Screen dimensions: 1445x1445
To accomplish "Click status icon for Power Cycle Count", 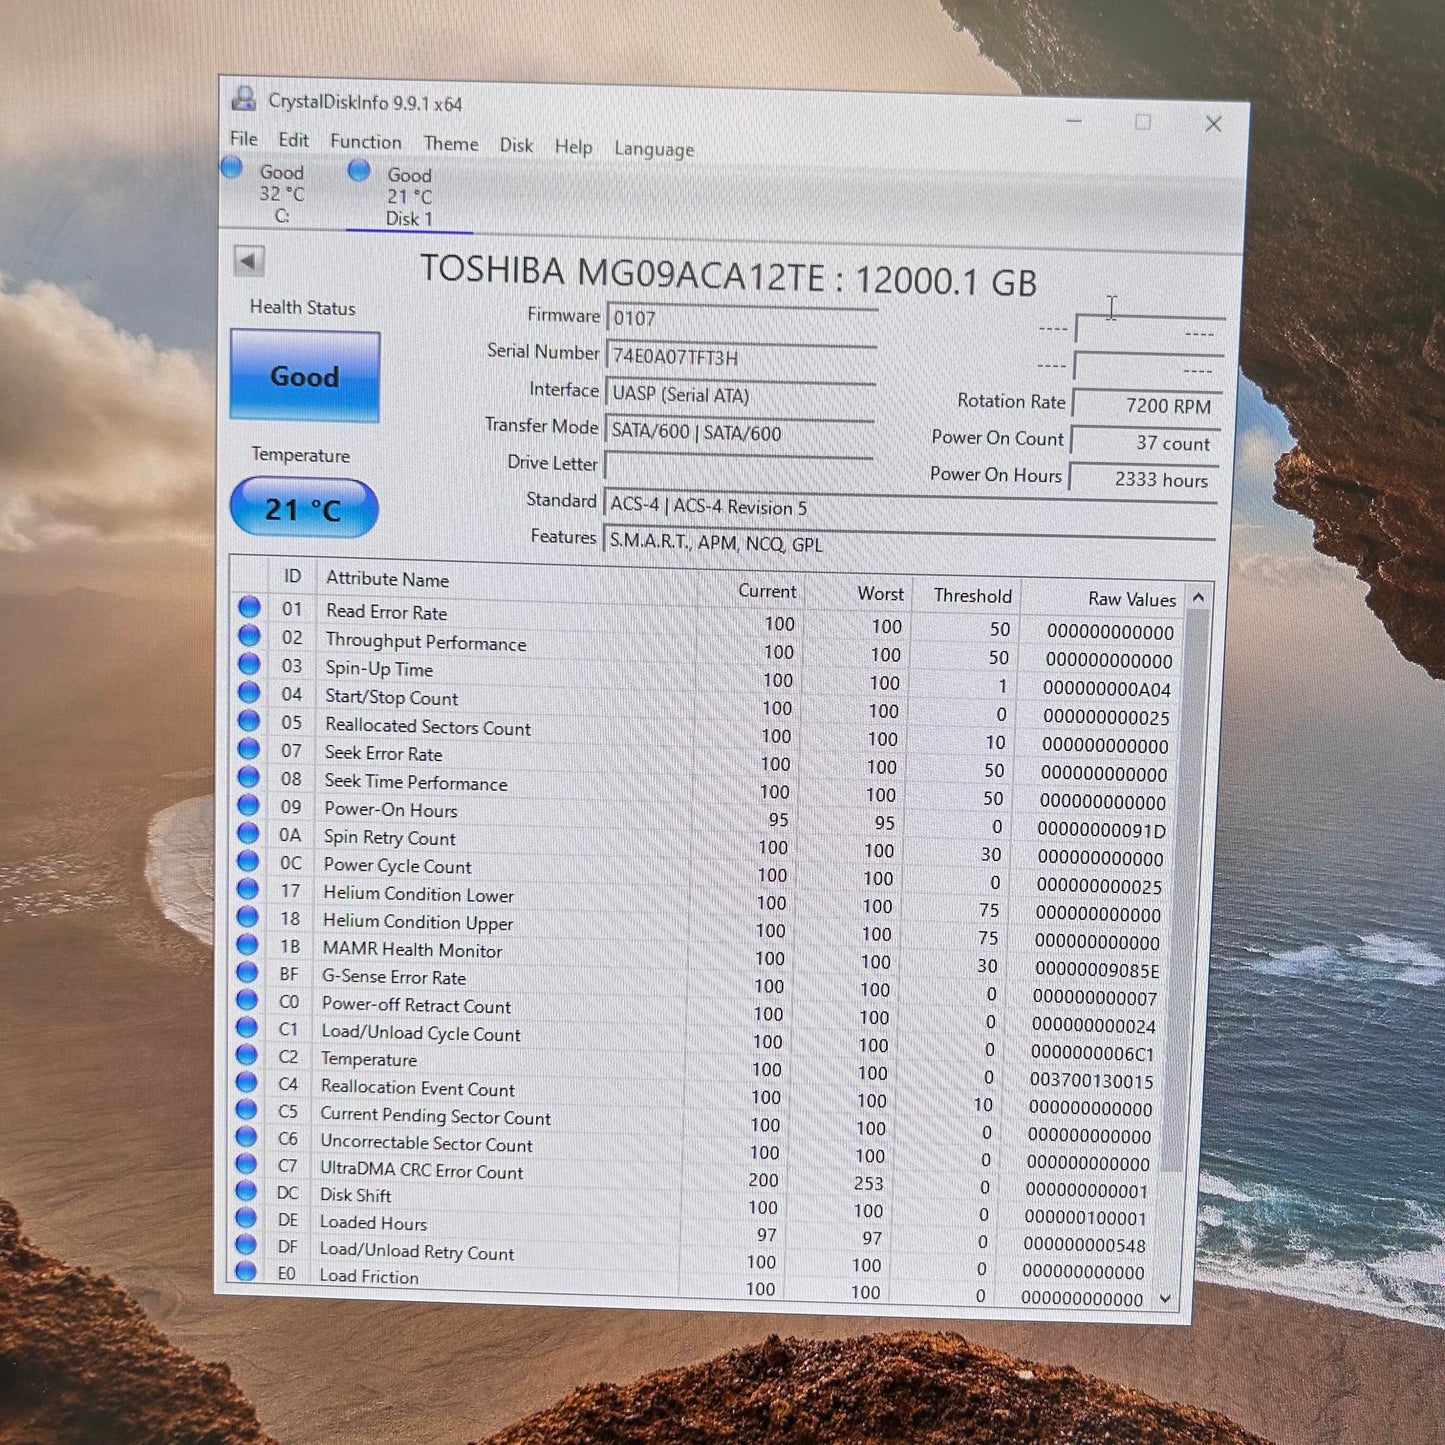I will coord(248,860).
